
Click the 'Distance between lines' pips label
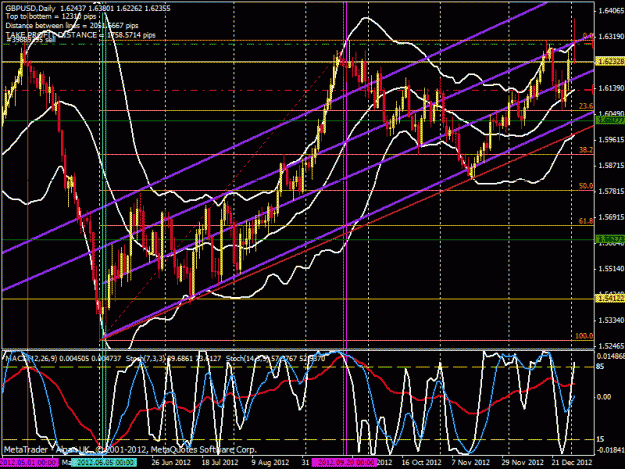[x=72, y=26]
